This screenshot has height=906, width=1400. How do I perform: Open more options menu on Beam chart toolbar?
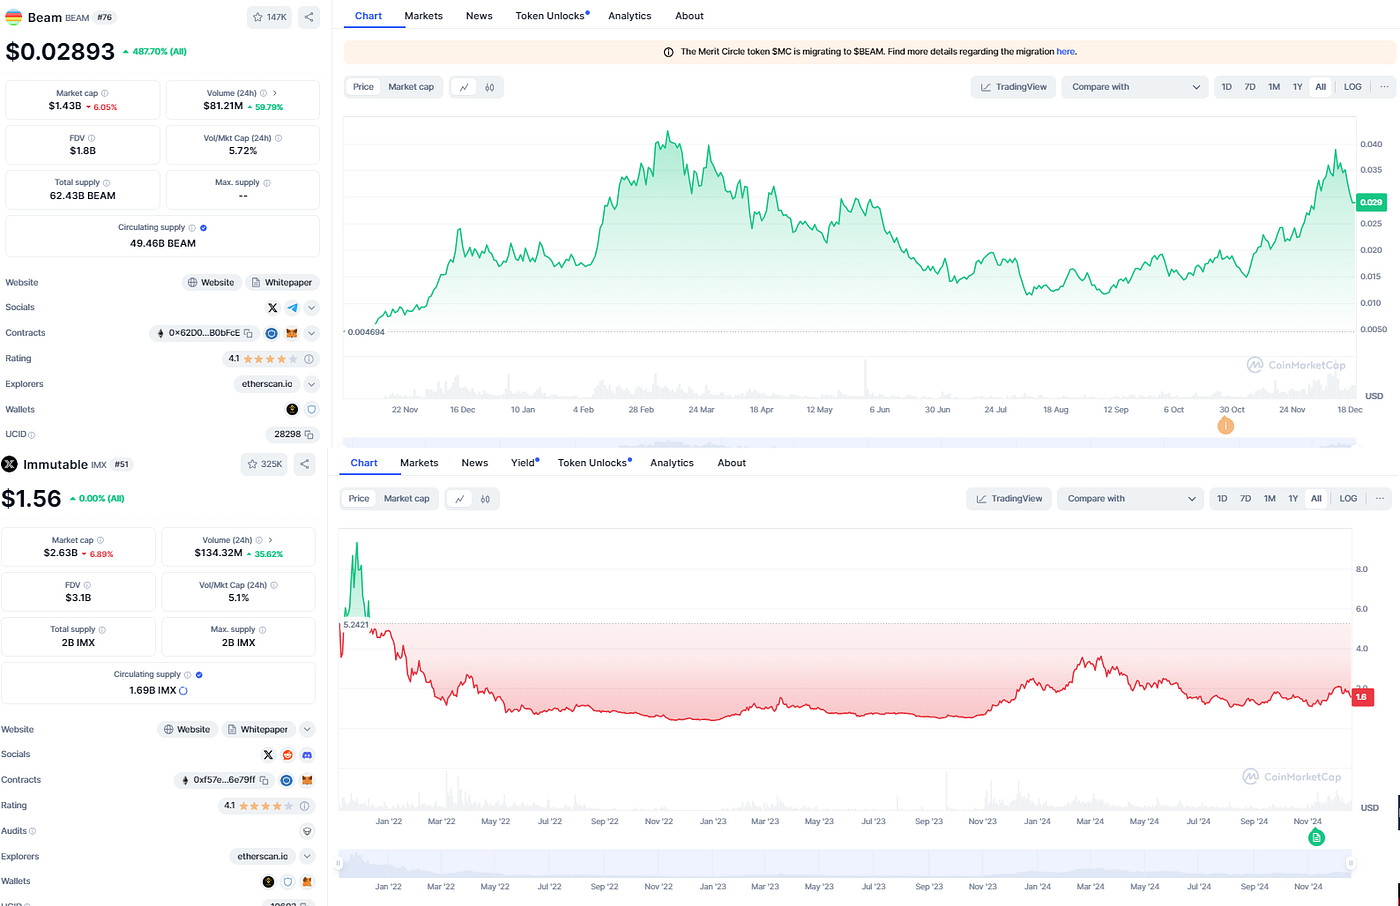click(1384, 87)
